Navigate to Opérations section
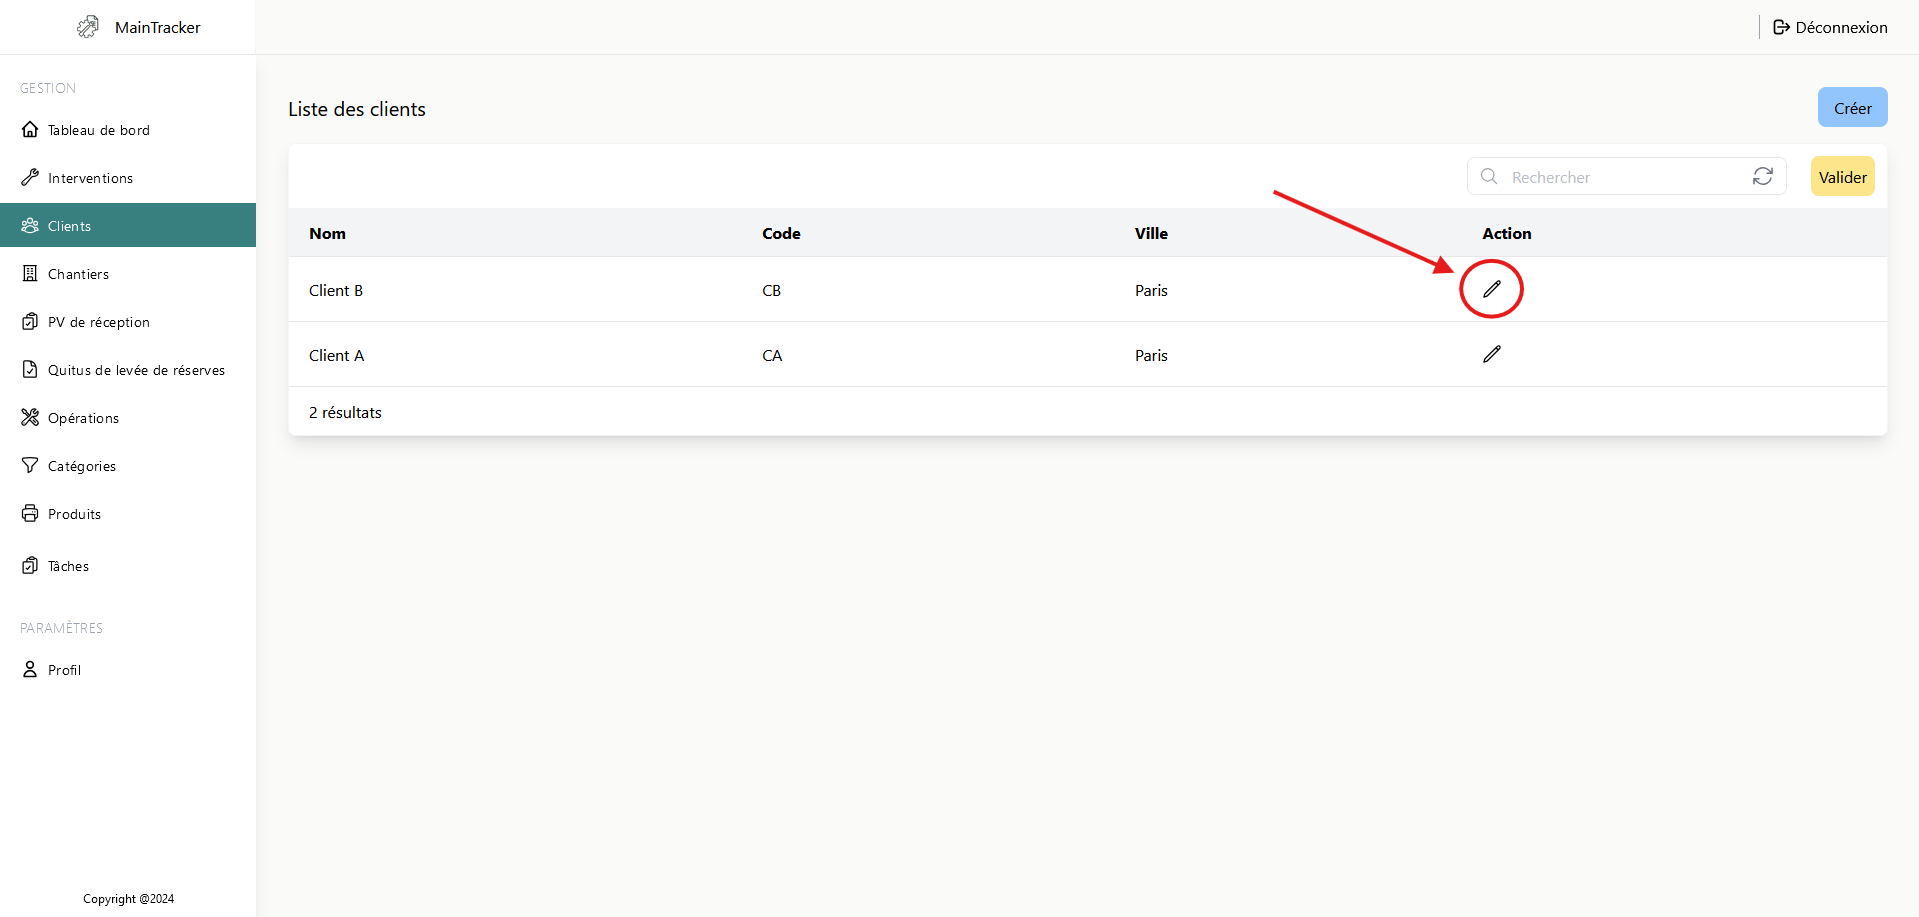Screen dimensions: 1919x917 click(83, 418)
